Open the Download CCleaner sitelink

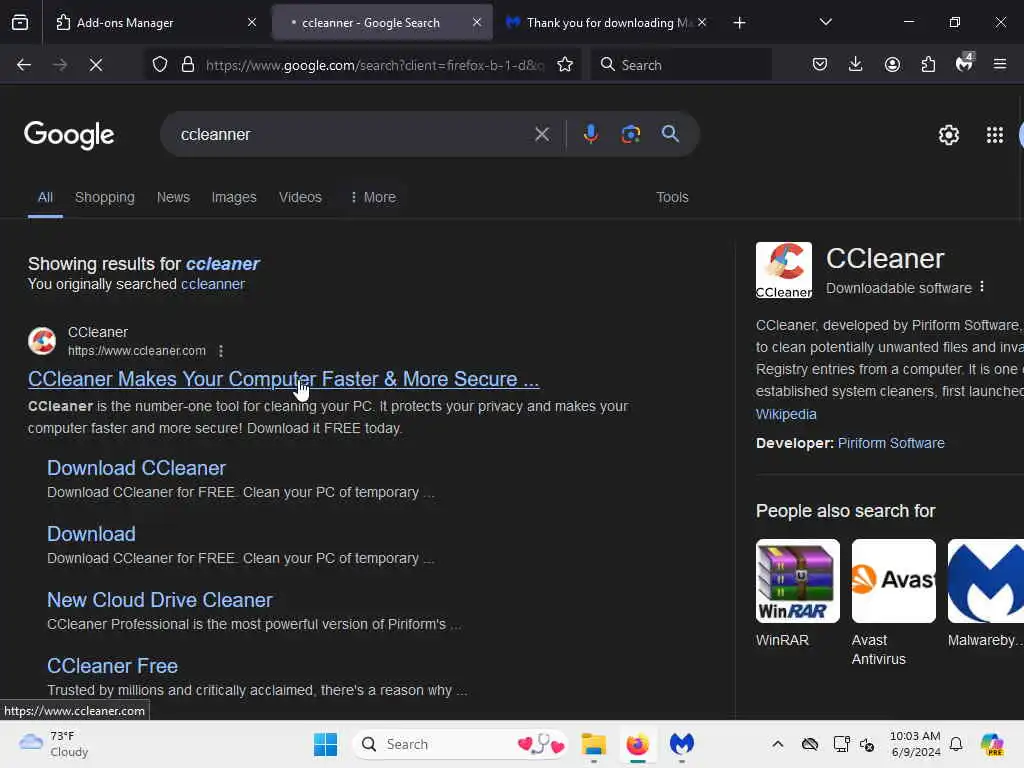[136, 468]
